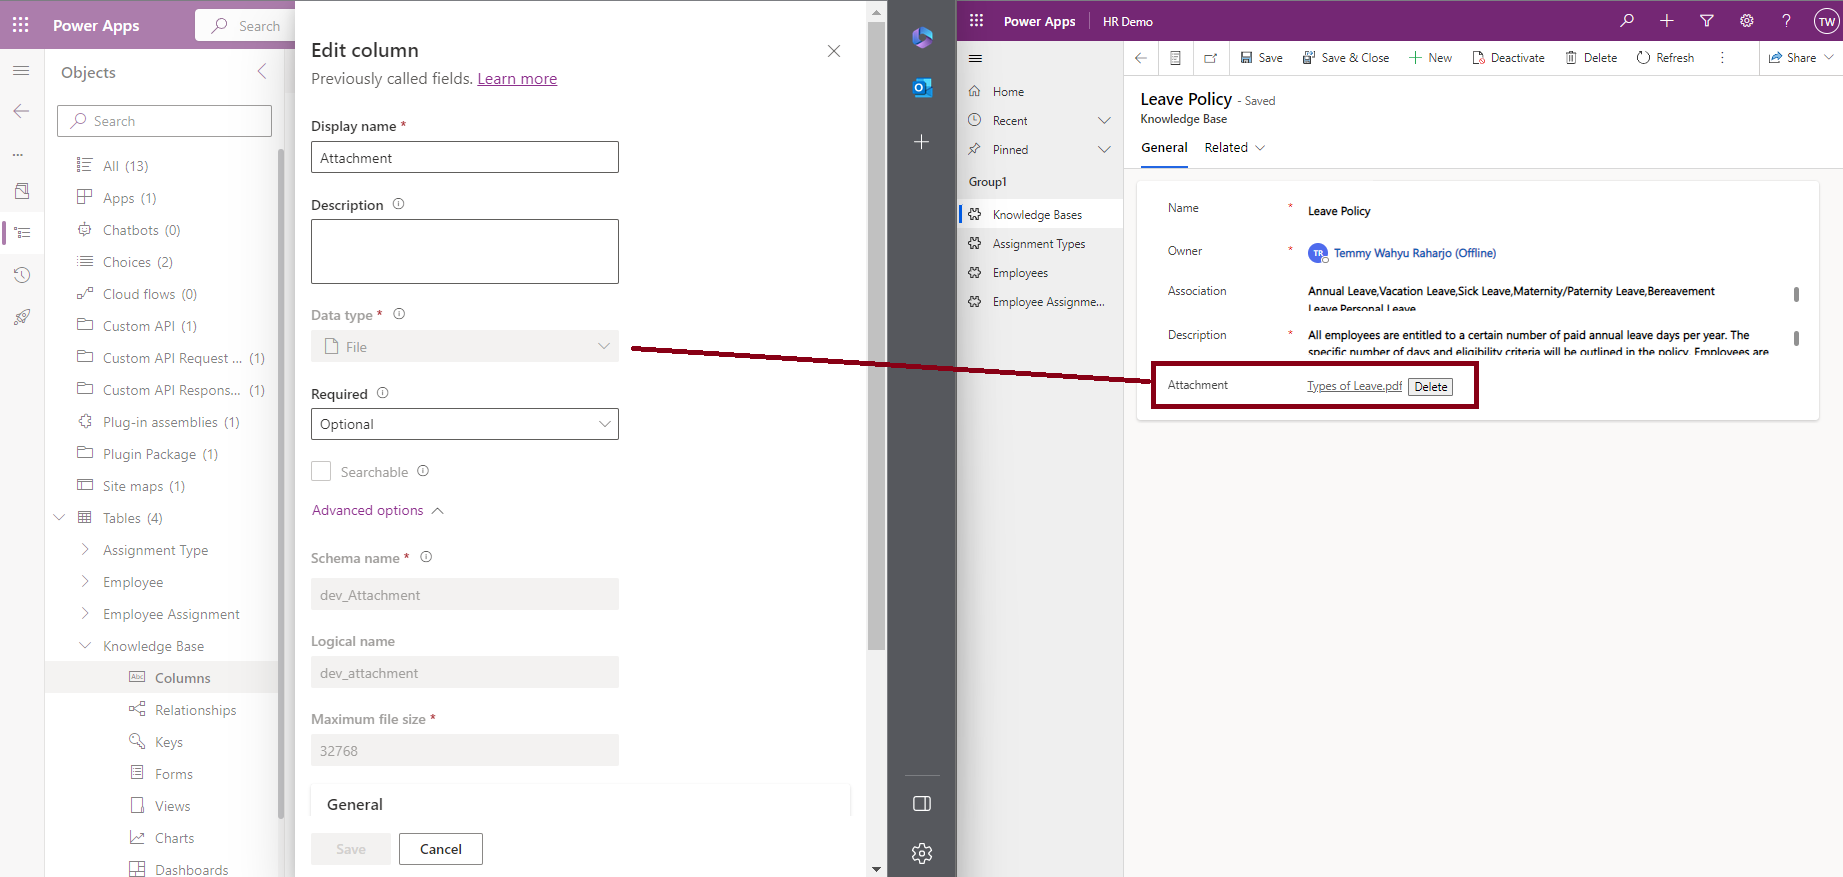This screenshot has width=1843, height=877.
Task: Show Required info tooltip icon
Action: tap(383, 393)
